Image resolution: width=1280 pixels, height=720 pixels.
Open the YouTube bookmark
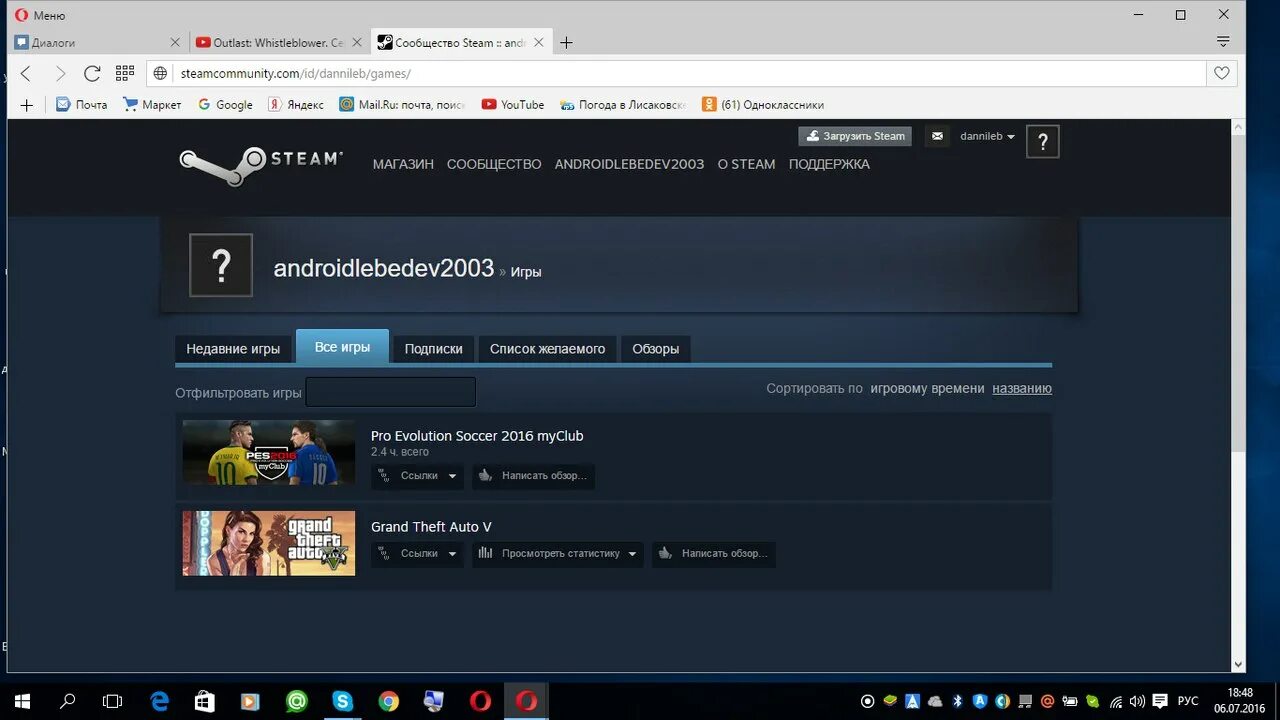point(513,104)
